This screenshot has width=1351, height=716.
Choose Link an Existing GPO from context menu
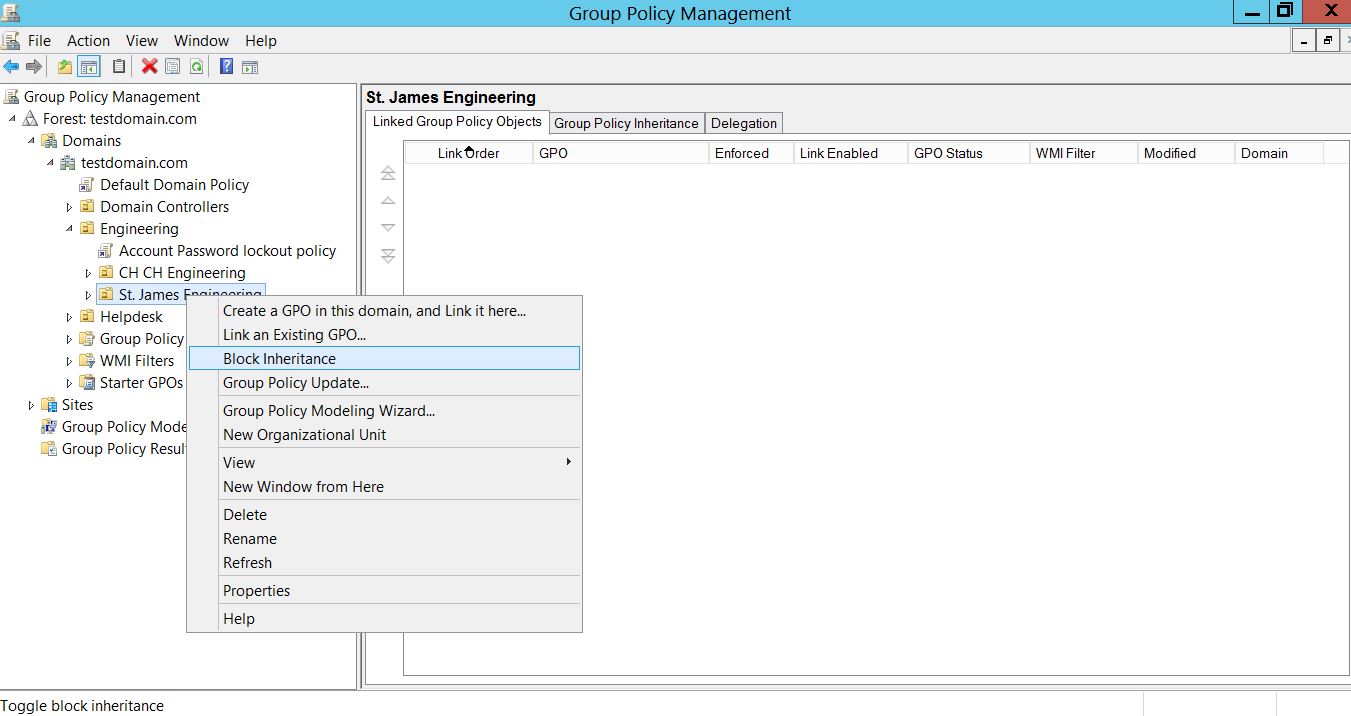[x=385, y=335]
